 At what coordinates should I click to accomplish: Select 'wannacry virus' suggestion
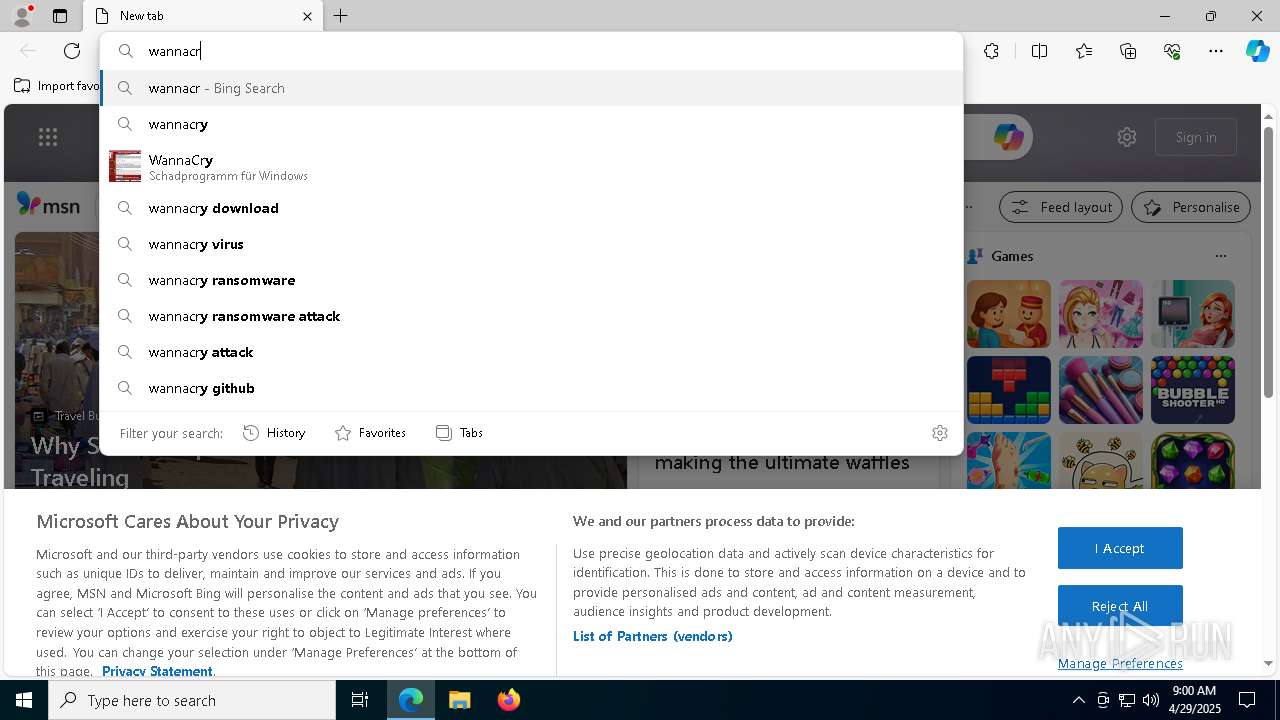click(x=531, y=244)
